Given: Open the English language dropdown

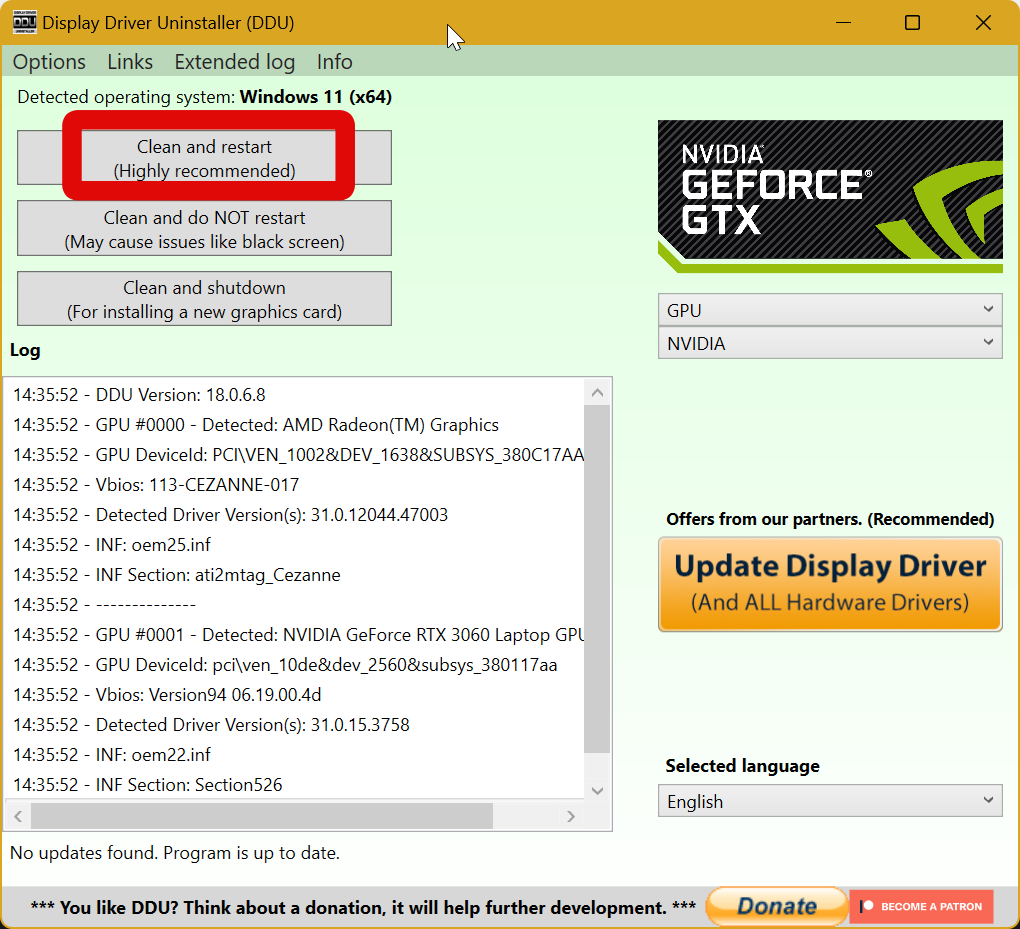Looking at the screenshot, I should (x=829, y=801).
